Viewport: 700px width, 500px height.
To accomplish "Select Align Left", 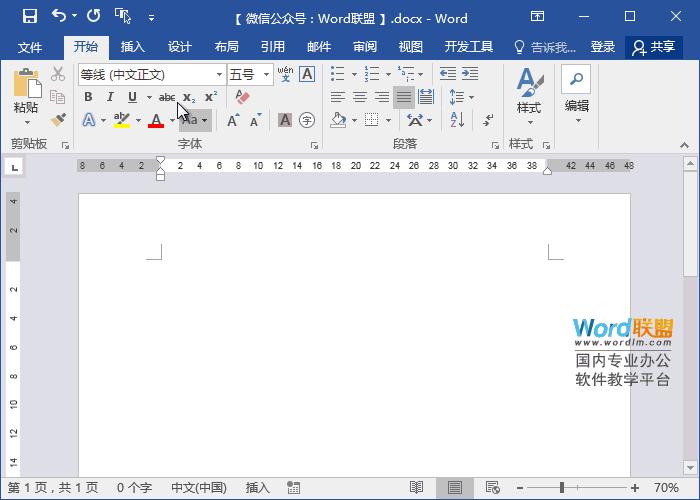I will 338,97.
